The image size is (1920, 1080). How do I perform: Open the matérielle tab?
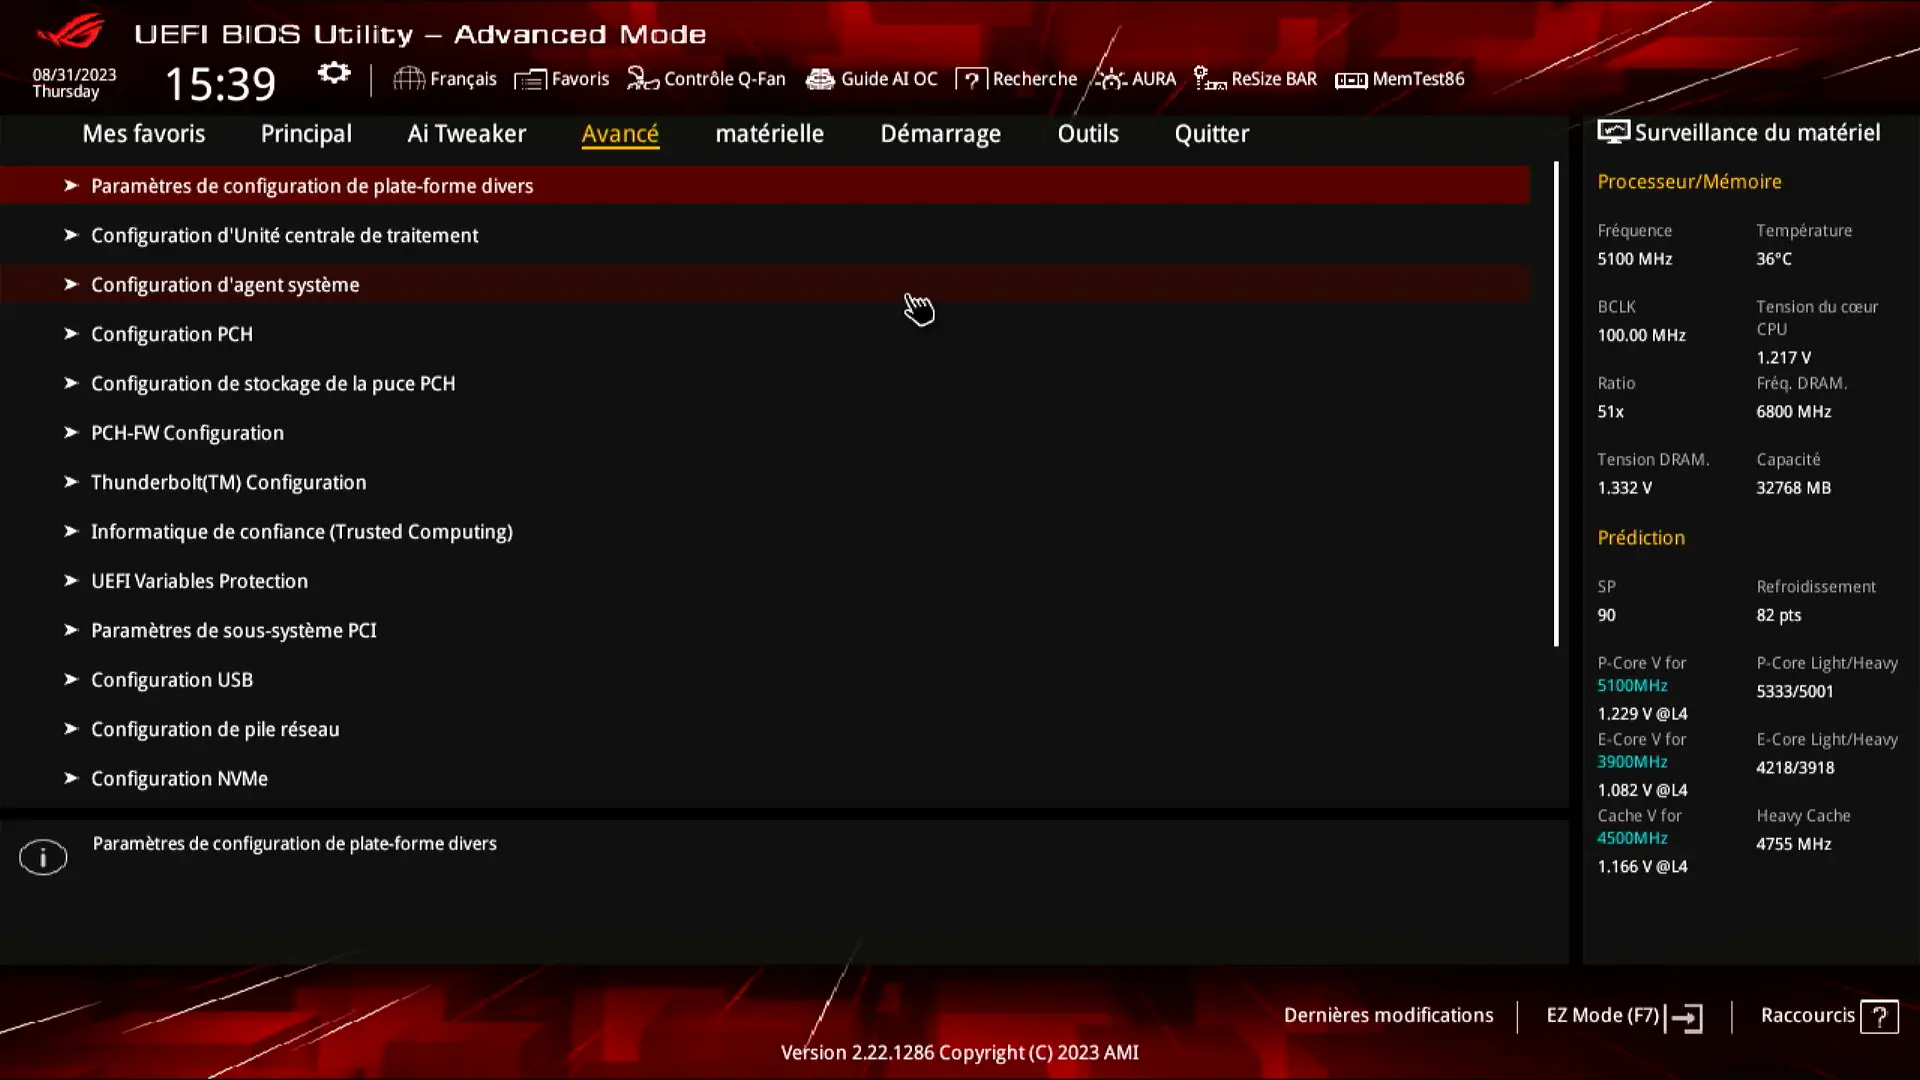769,133
